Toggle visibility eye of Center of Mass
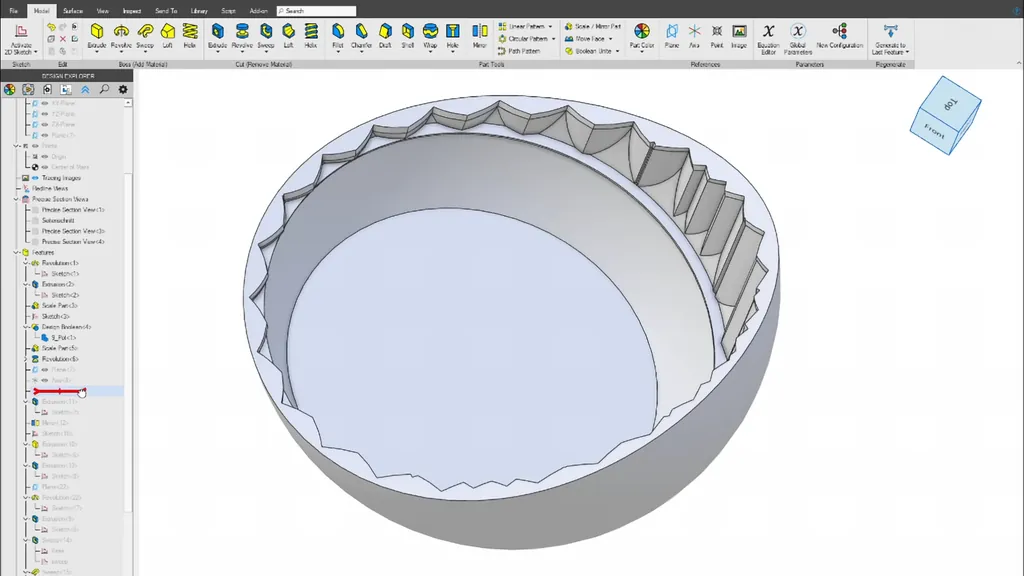This screenshot has width=1024, height=576. point(44,167)
